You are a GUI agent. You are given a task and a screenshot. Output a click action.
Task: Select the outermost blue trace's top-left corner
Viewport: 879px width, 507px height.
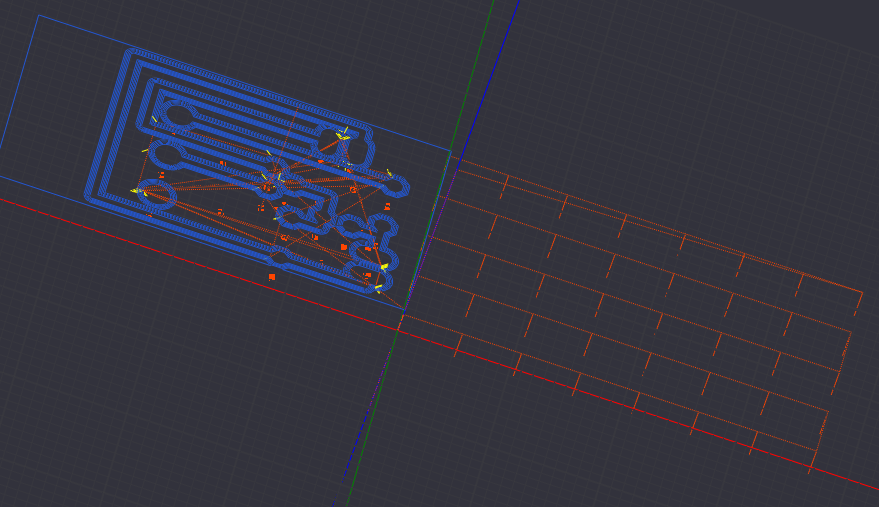coord(129,52)
